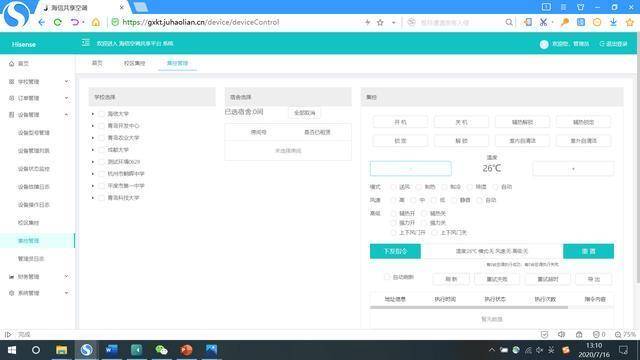The image size is (640, 360).
Task: Raise temperature with the plus box right of 26℃
Action: coord(573,169)
